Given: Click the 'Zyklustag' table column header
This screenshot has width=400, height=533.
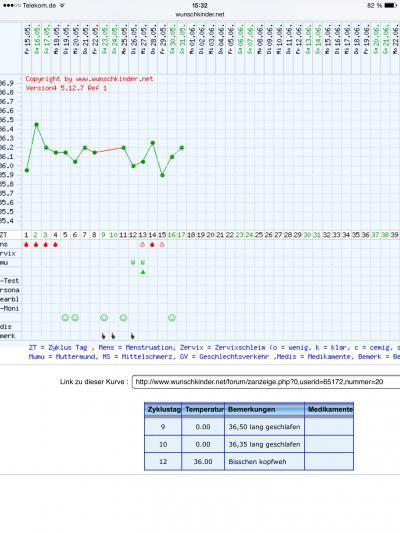Looking at the screenshot, I should (x=163, y=410).
